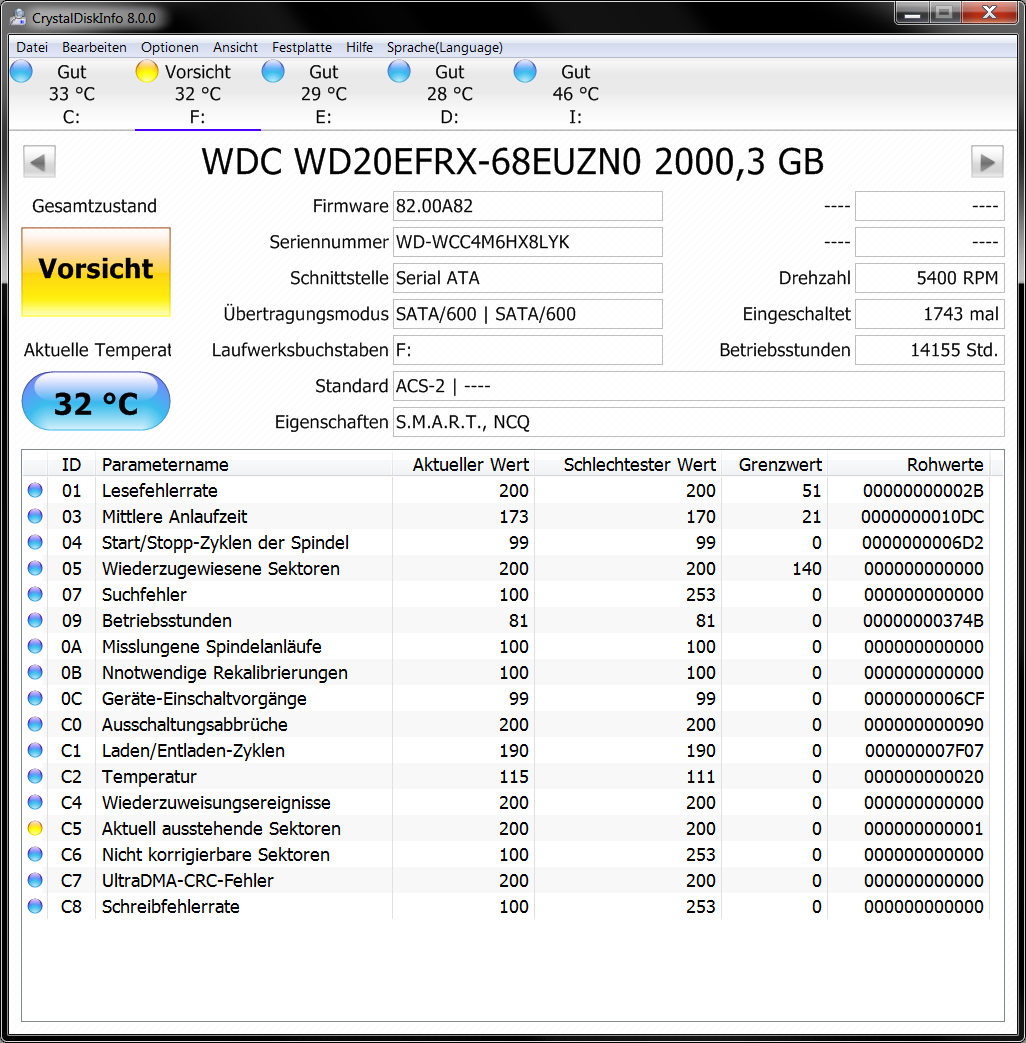Click the Firmware field 82.00A82
The image size is (1026, 1043).
tap(528, 206)
